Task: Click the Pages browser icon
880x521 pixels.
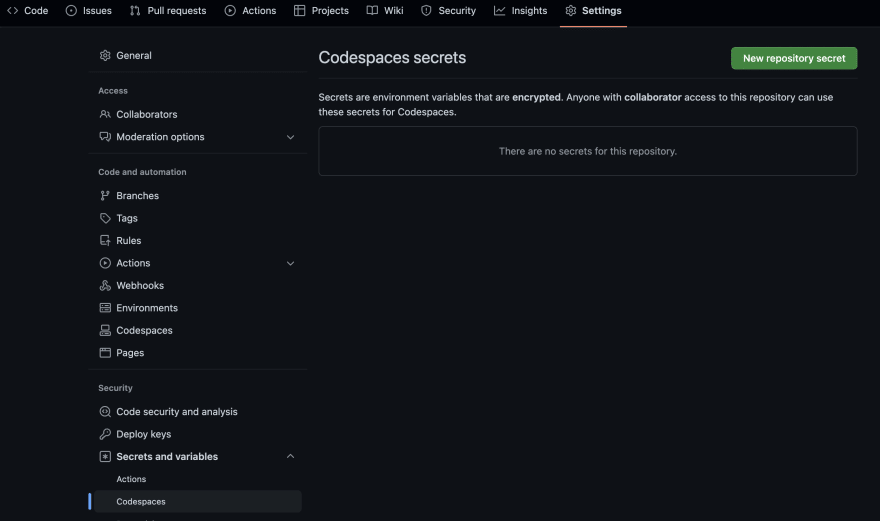Action: click(105, 353)
